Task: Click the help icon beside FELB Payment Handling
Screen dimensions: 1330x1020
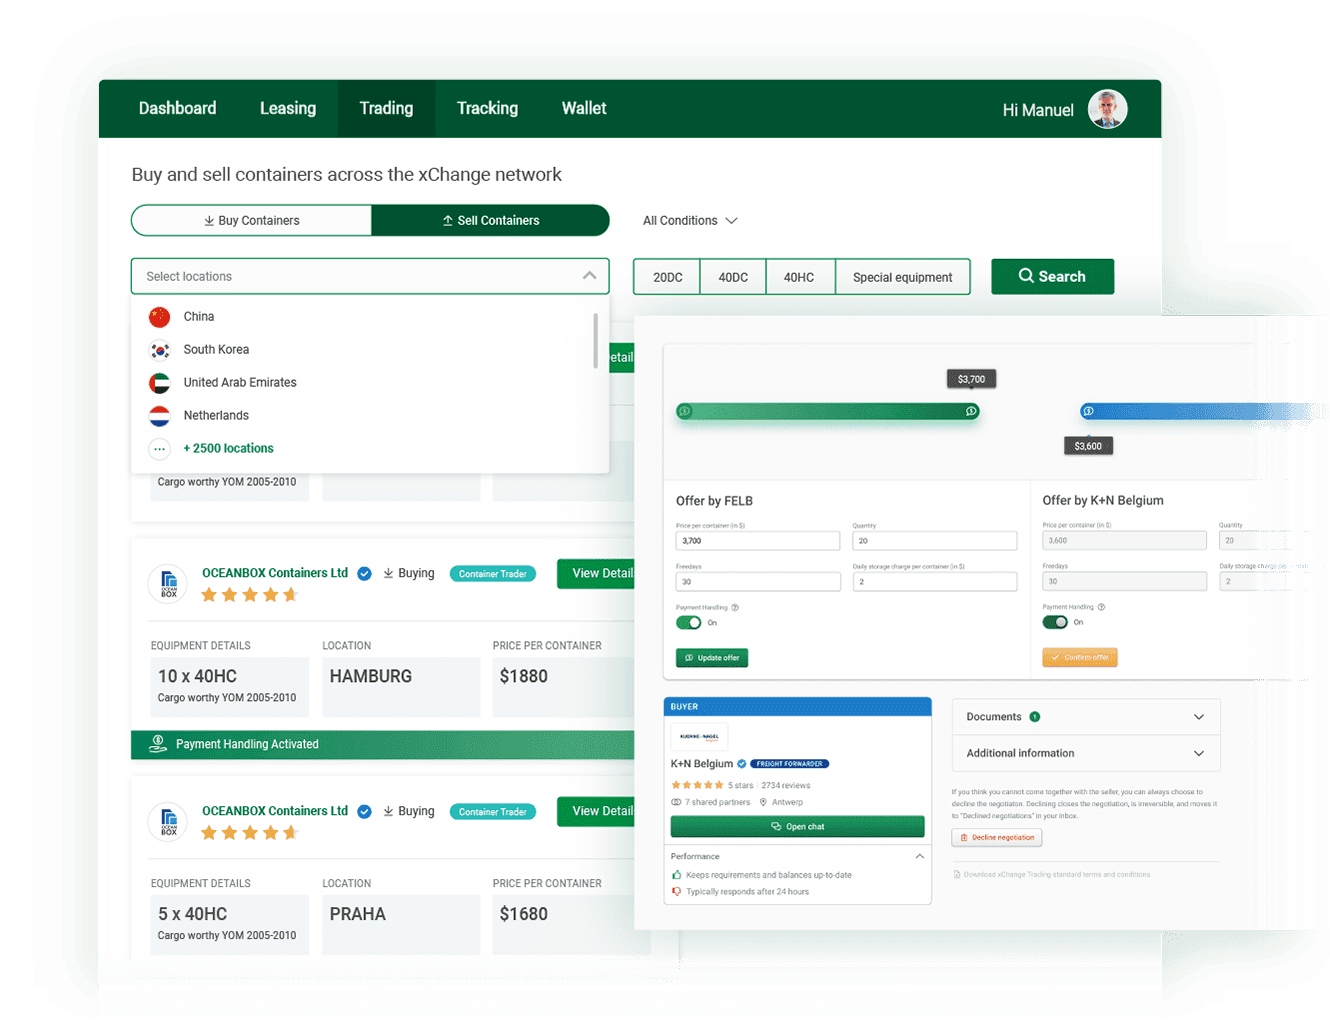Action: pos(735,608)
